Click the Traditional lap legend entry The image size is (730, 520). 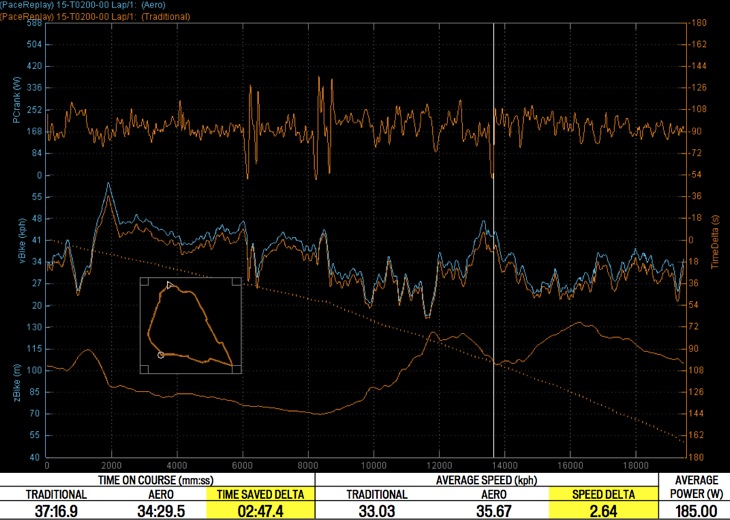(95, 16)
